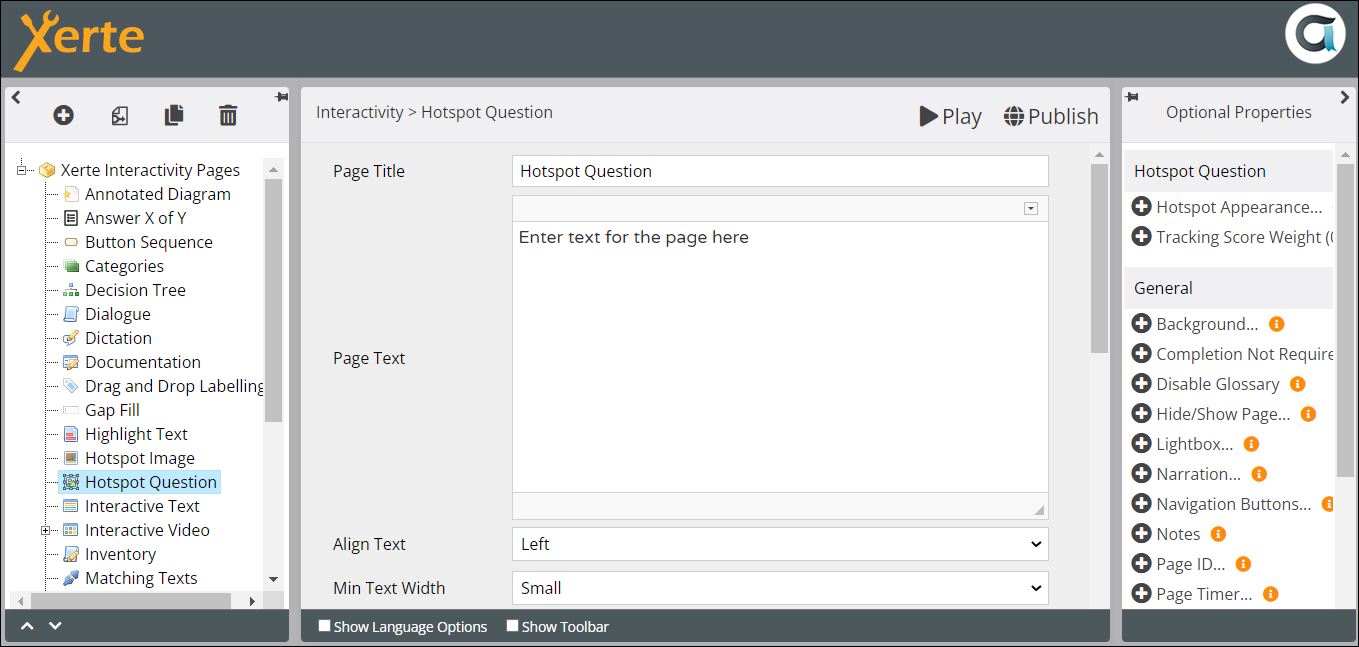Screen dimensions: 1359x647
Task: Add the Narration optional property
Action: (x=1141, y=474)
